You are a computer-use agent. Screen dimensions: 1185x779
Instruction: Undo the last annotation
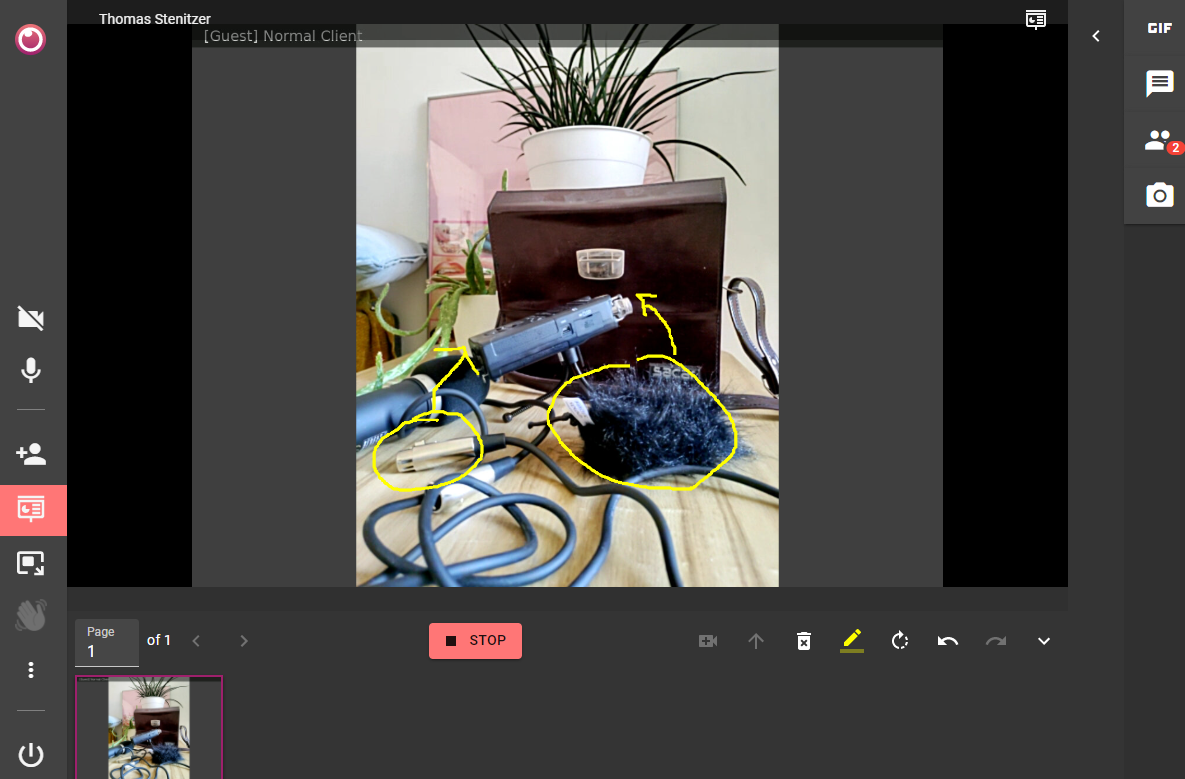(948, 641)
